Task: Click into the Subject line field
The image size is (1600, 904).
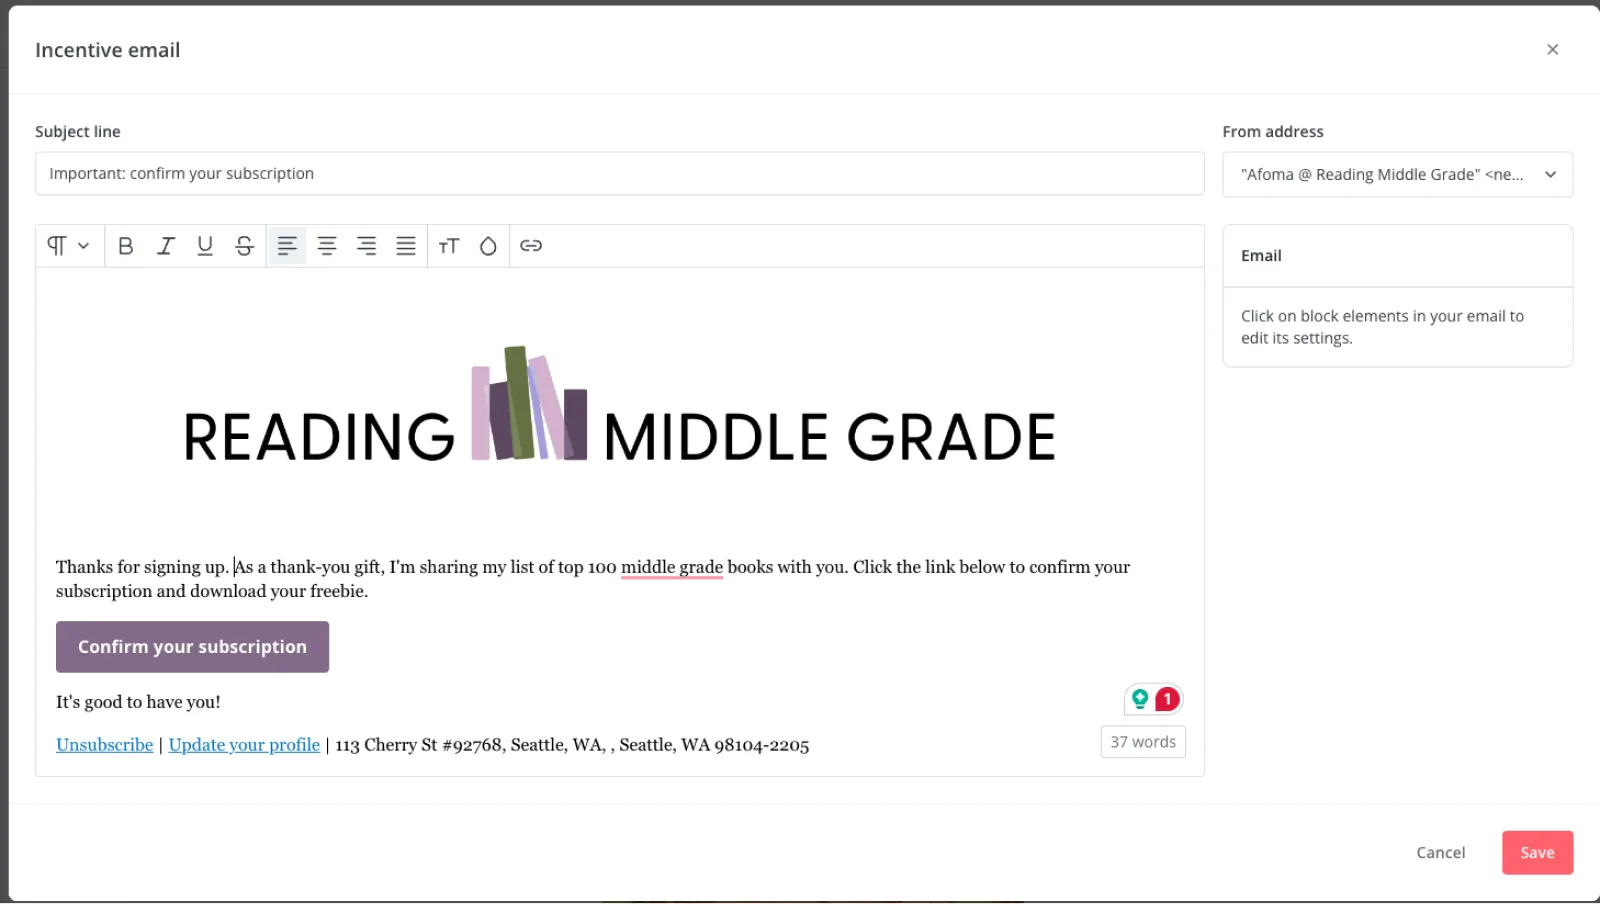Action: pos(619,174)
